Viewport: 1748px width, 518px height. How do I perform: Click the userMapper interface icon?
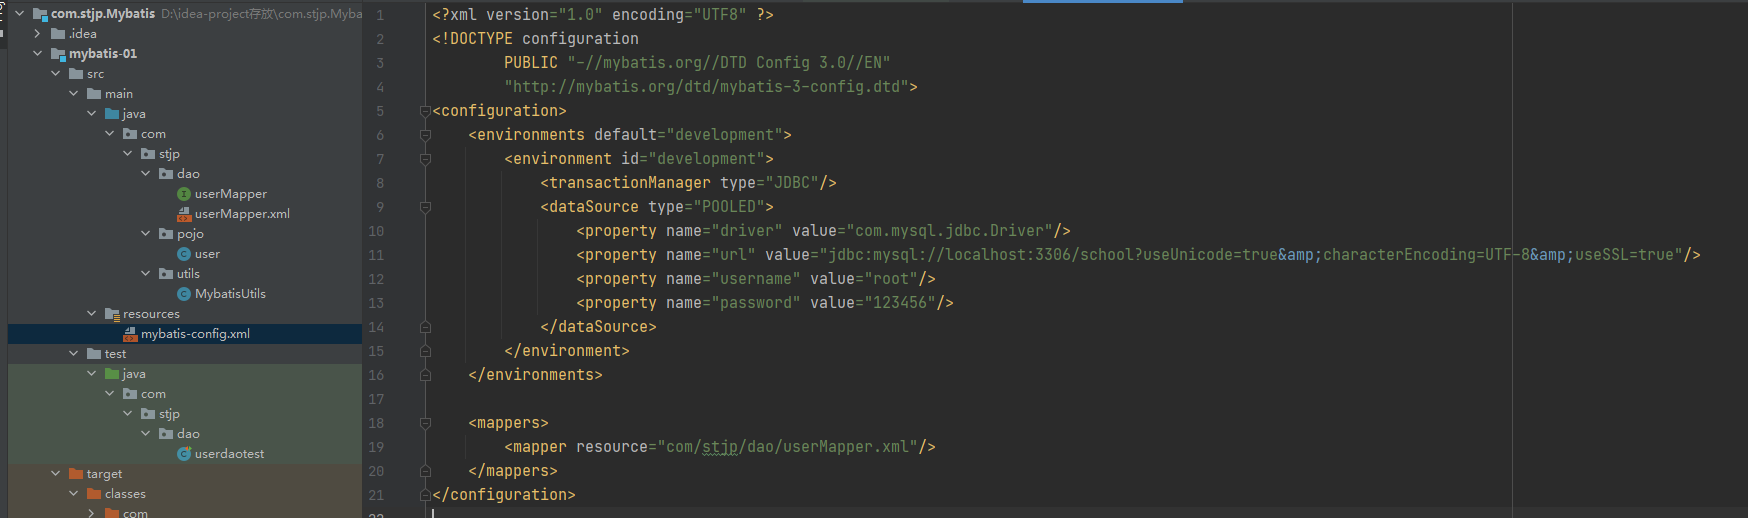184,194
